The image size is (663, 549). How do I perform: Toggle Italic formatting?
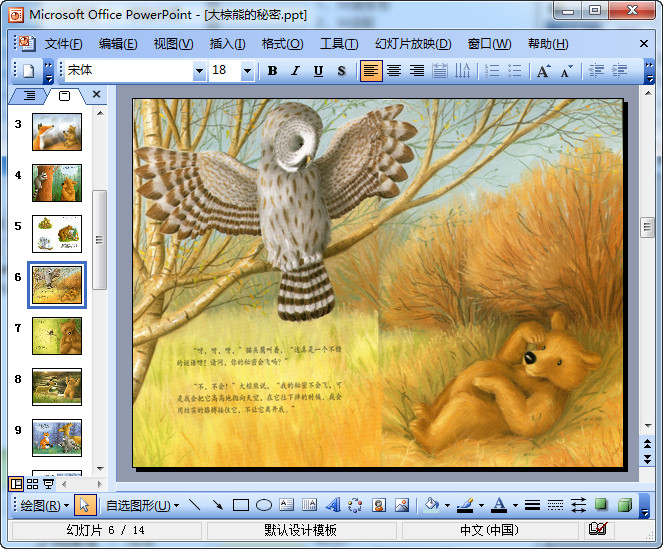[295, 71]
